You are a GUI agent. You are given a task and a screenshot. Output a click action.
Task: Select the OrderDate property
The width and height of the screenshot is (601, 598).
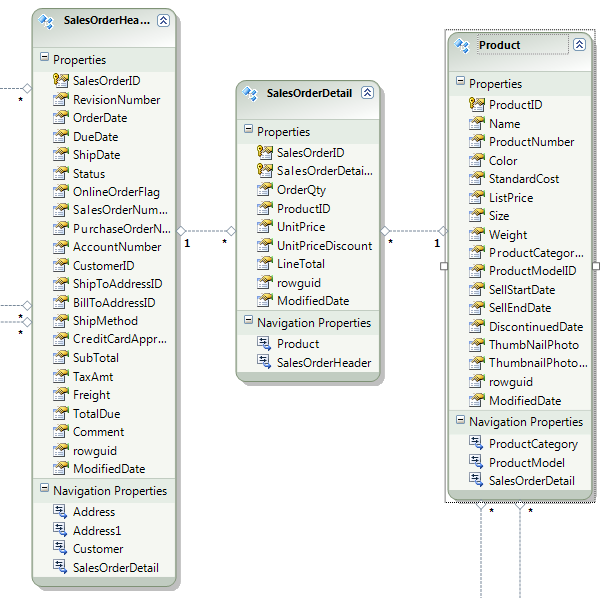tap(100, 118)
